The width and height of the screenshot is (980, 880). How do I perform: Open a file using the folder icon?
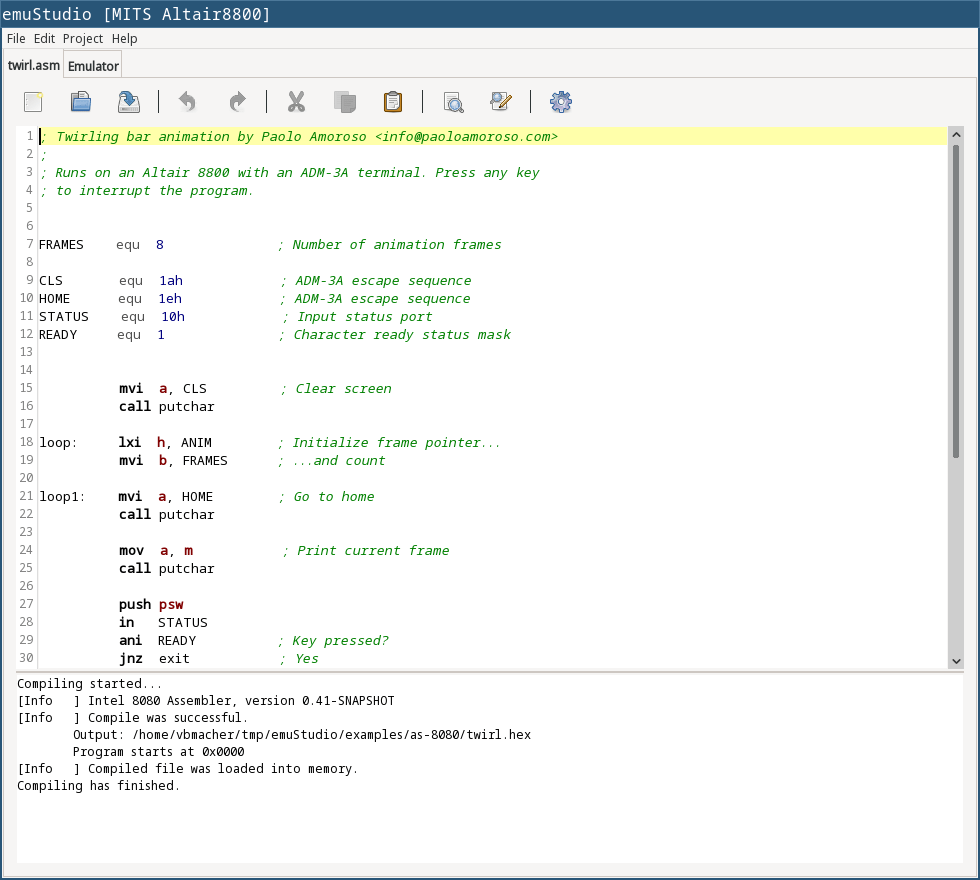pyautogui.click(x=81, y=102)
